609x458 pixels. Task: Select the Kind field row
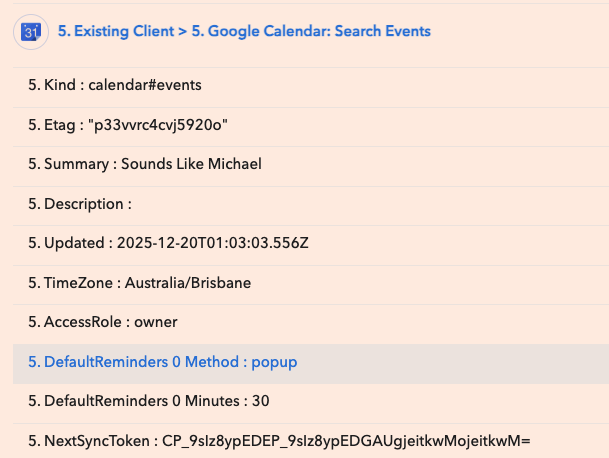pos(115,85)
